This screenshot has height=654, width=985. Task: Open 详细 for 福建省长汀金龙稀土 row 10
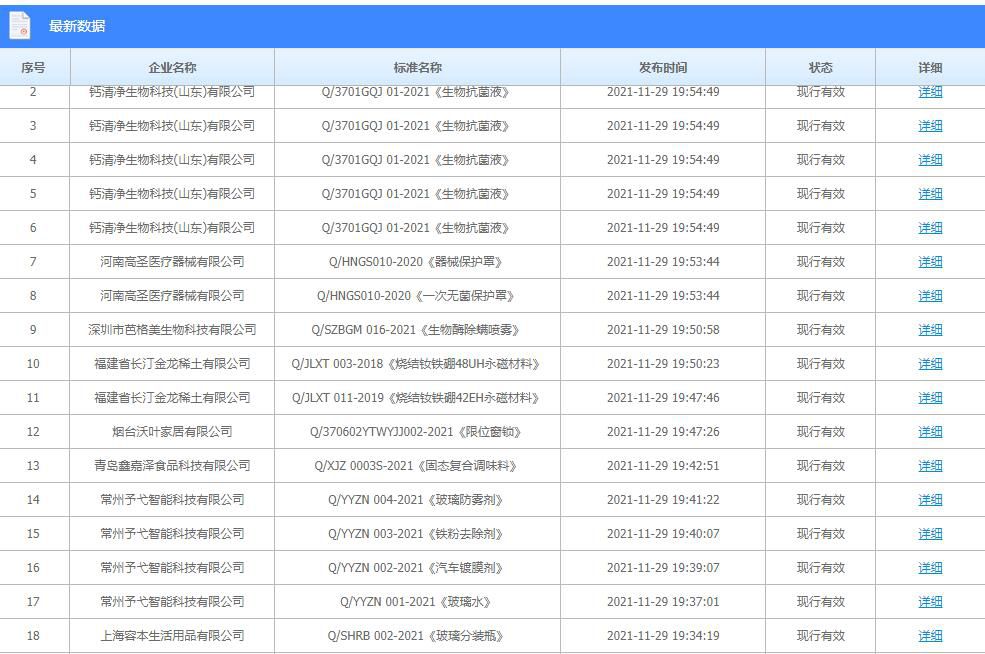(929, 364)
